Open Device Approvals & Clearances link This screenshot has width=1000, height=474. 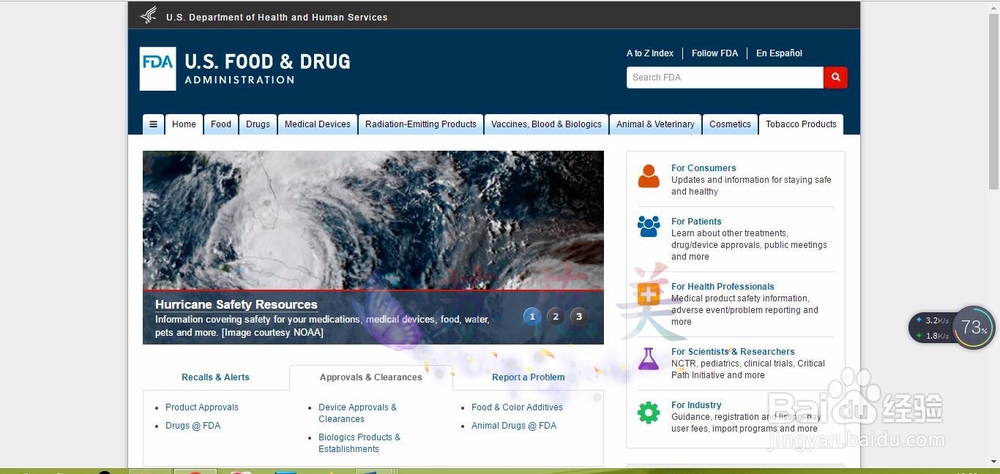click(358, 413)
